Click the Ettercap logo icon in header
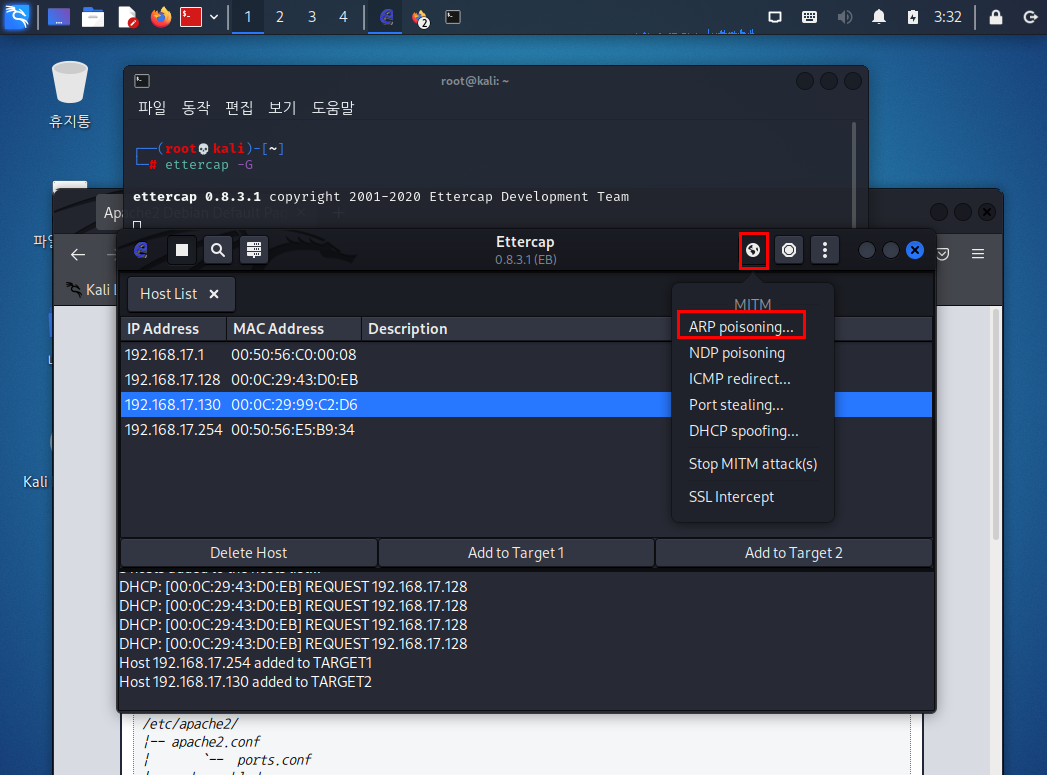The image size is (1047, 775). pyautogui.click(x=141, y=250)
